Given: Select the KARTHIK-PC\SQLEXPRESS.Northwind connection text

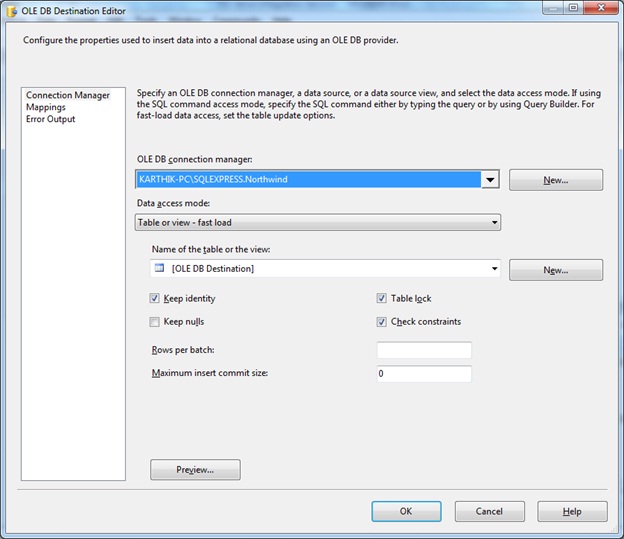Looking at the screenshot, I should (x=213, y=179).
